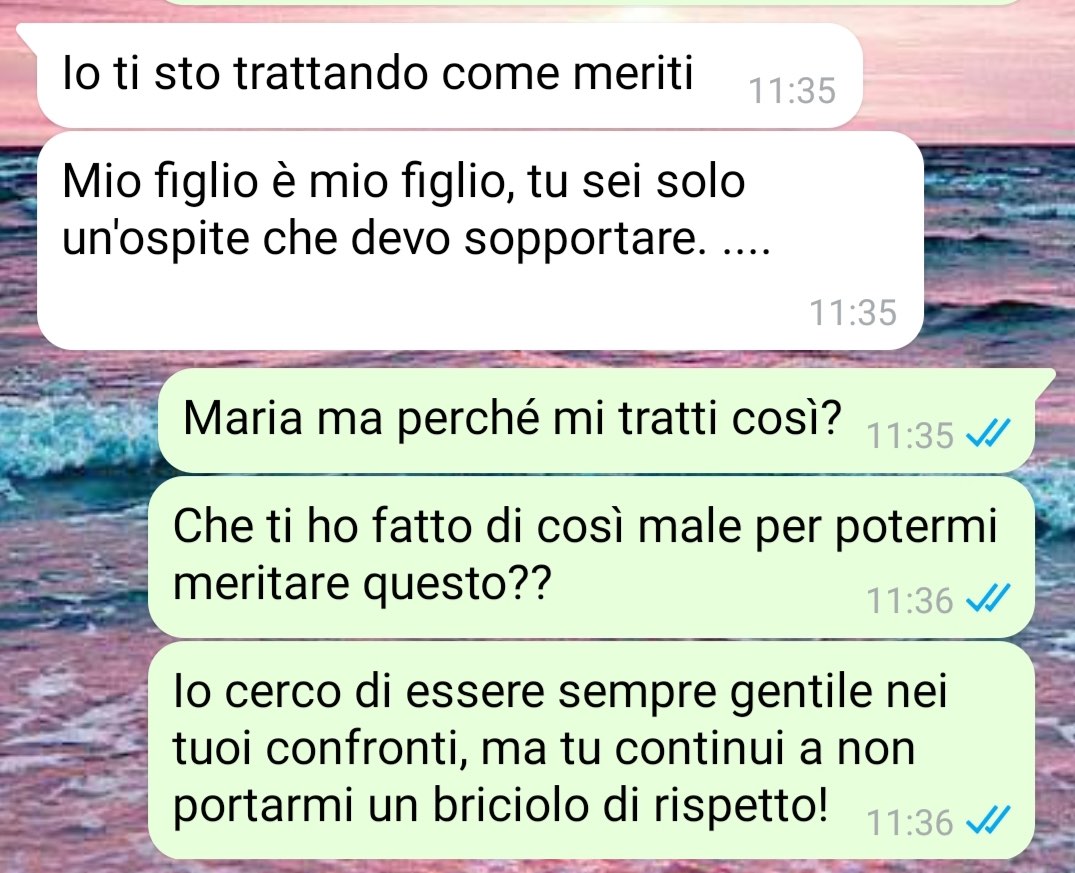1075x873 pixels.
Task: Click the 11:35 timestamp beside 'mi tratti così?'
Action: point(910,435)
